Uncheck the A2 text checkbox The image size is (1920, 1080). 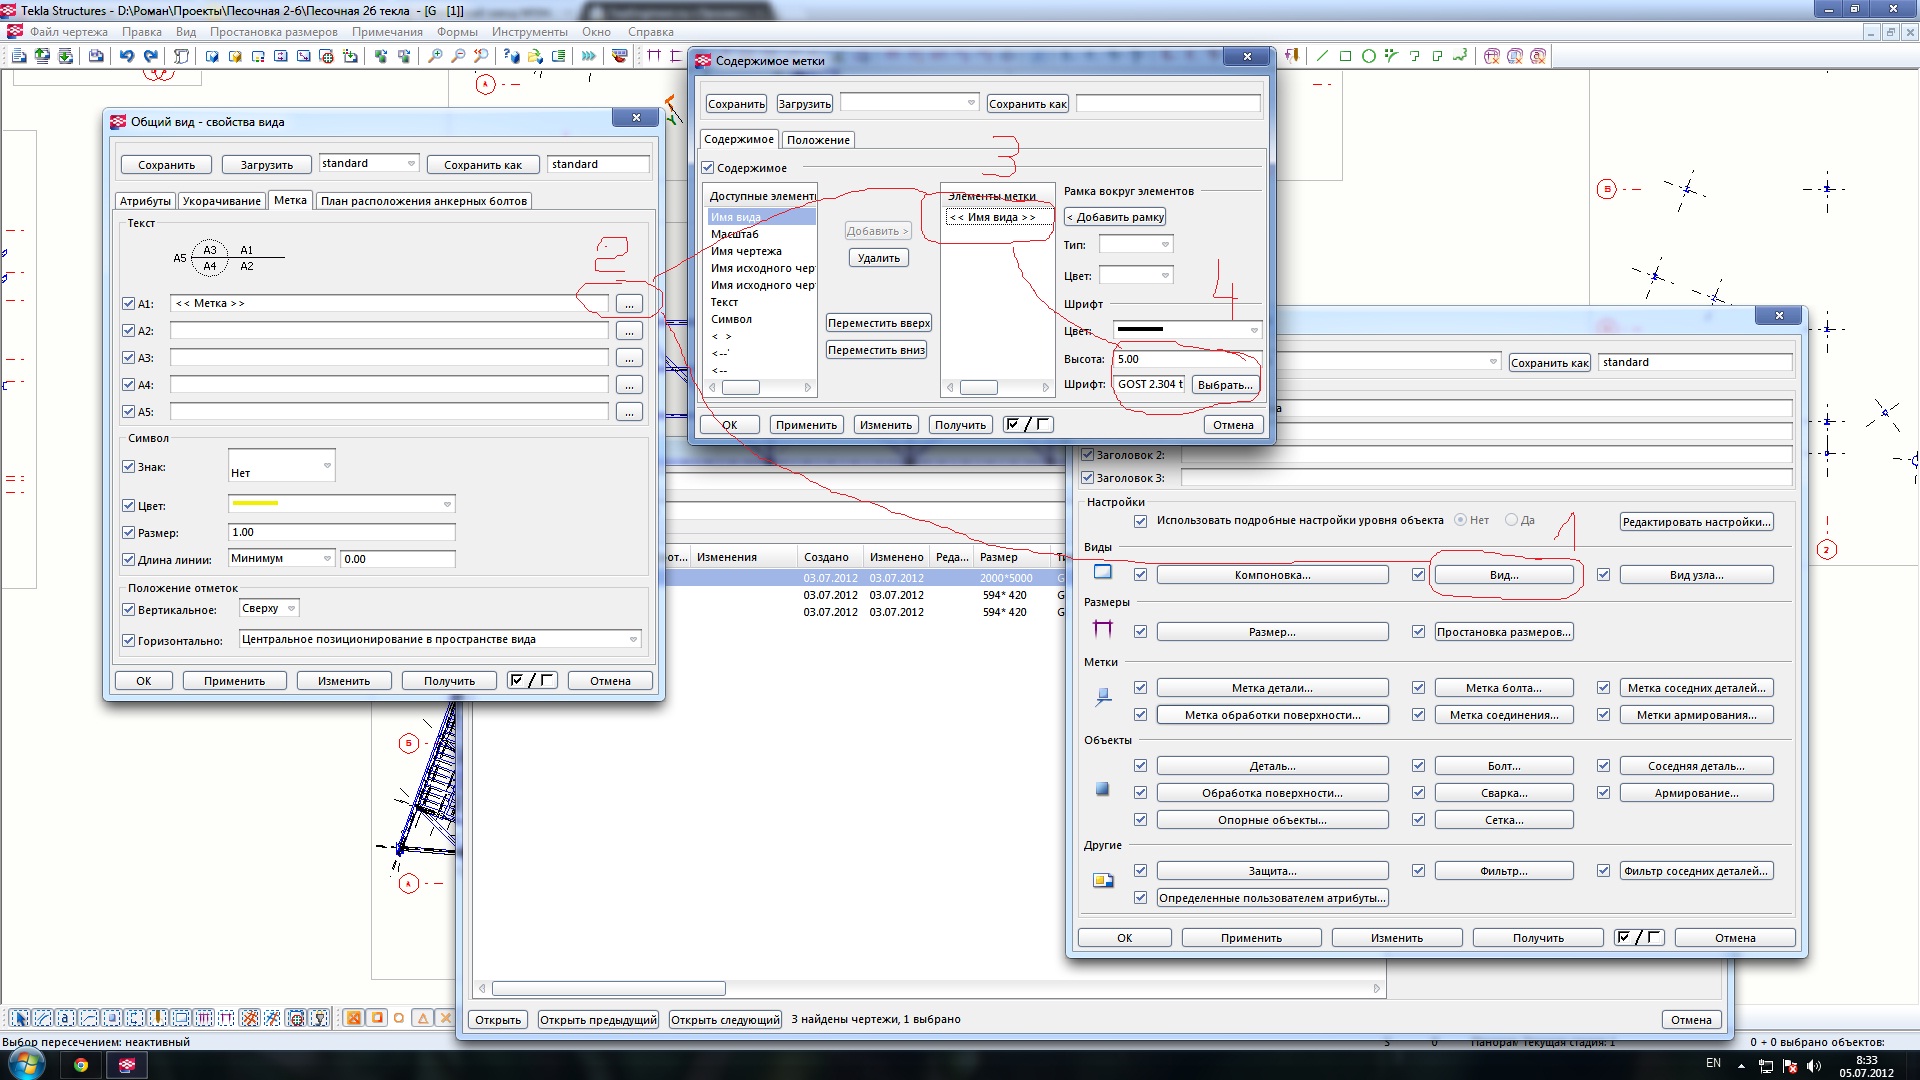point(128,331)
